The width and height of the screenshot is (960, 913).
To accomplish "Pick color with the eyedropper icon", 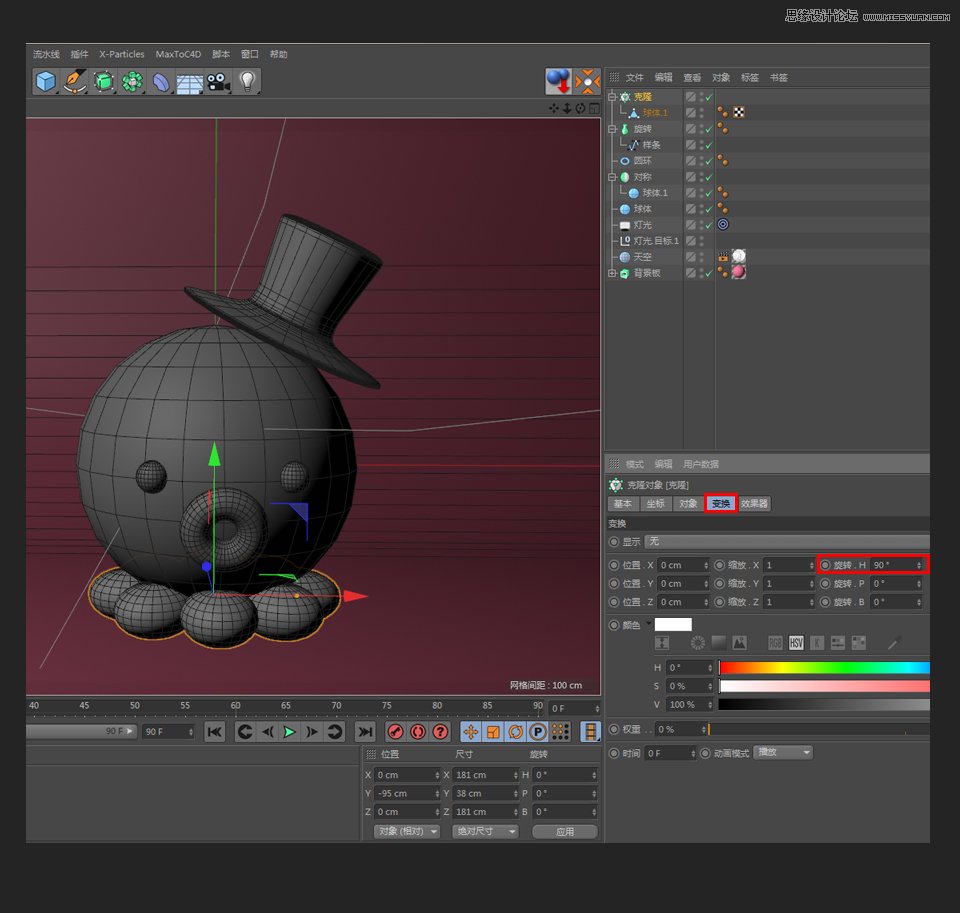I will coord(896,642).
